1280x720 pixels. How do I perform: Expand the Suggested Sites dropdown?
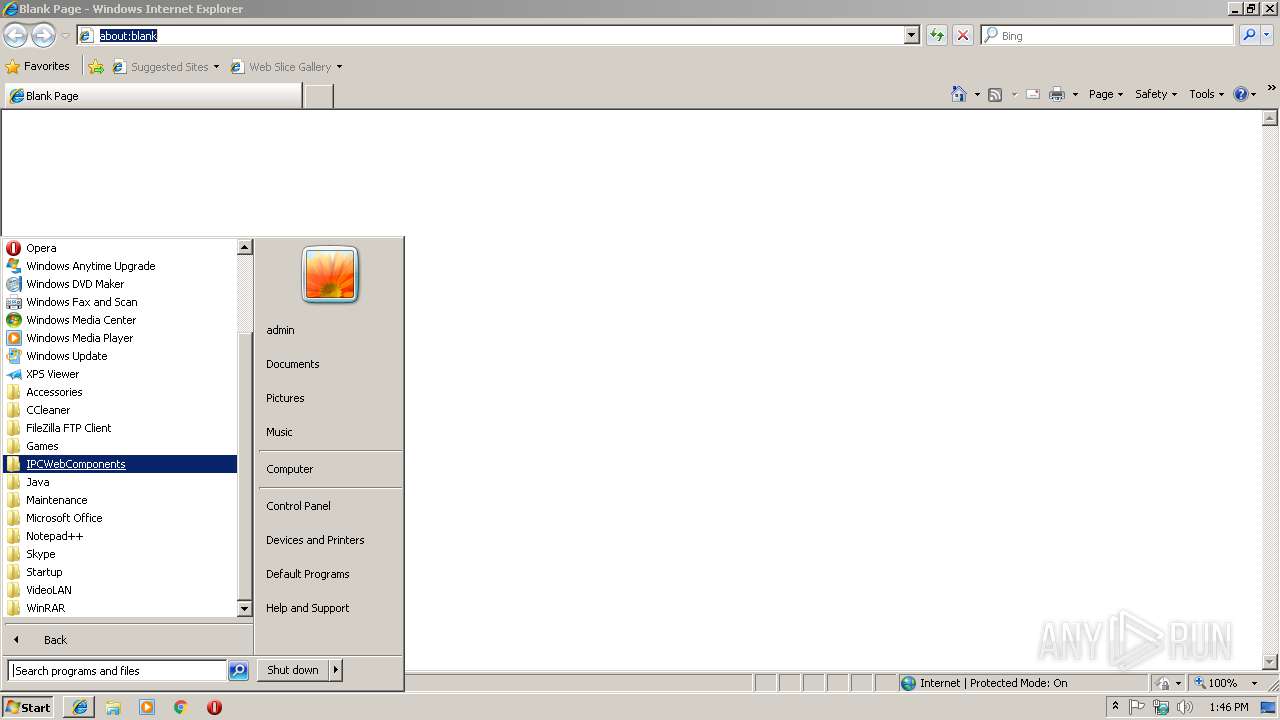click(216, 67)
